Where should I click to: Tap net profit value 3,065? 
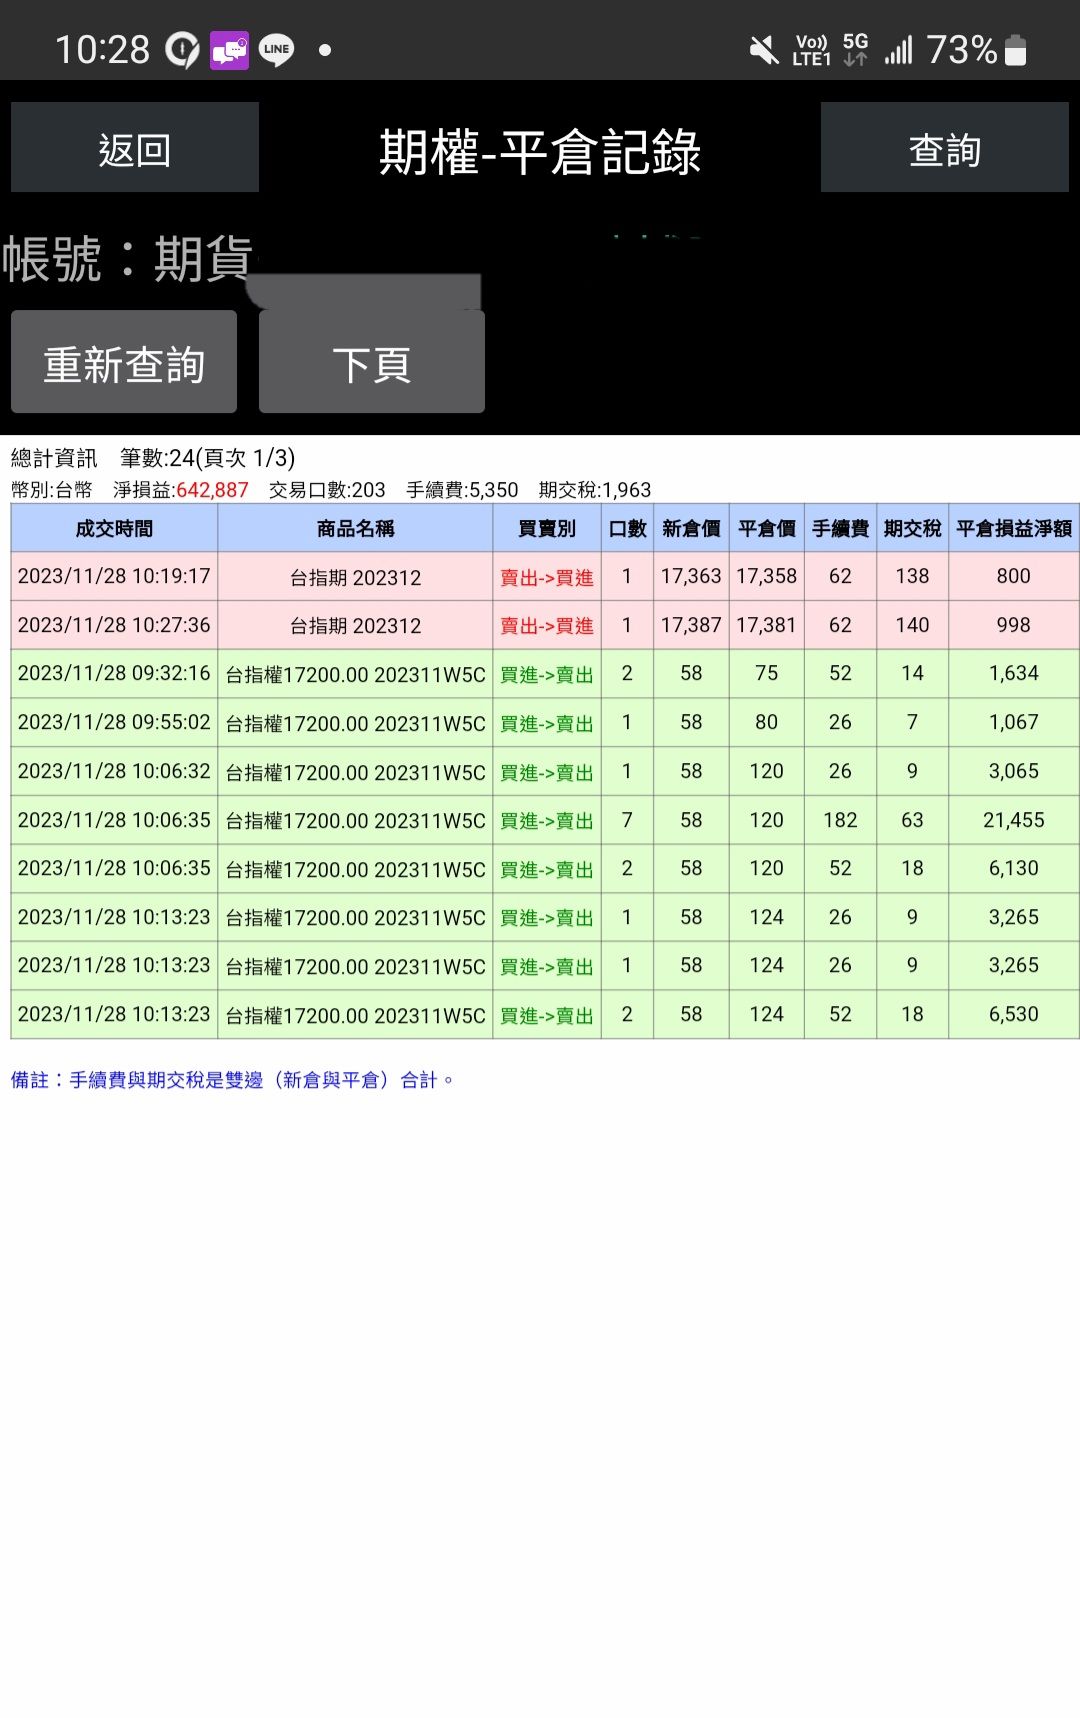coord(1014,771)
